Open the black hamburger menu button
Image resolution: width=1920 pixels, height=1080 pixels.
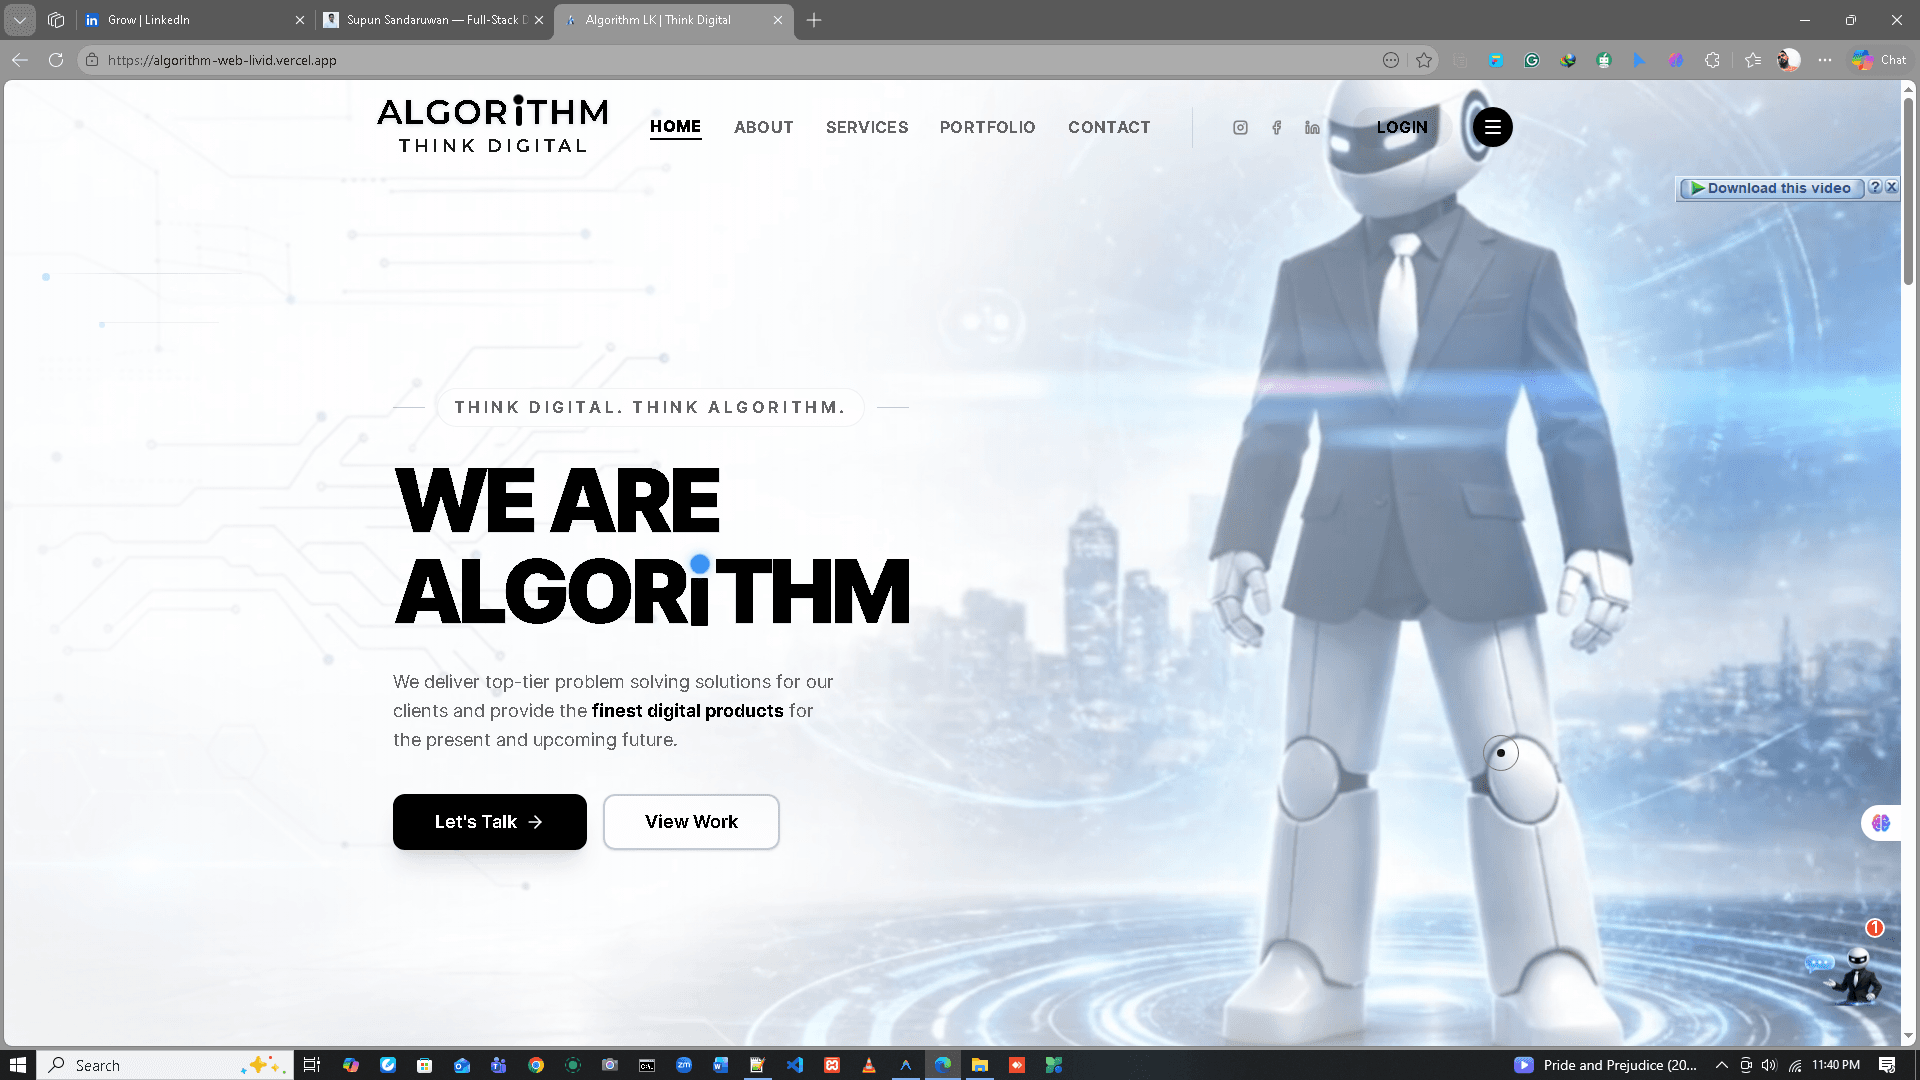1492,127
